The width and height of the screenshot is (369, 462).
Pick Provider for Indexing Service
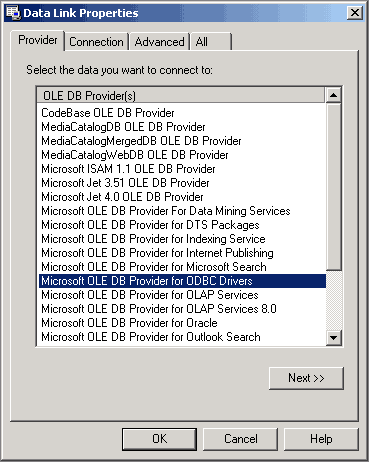[x=182, y=239]
